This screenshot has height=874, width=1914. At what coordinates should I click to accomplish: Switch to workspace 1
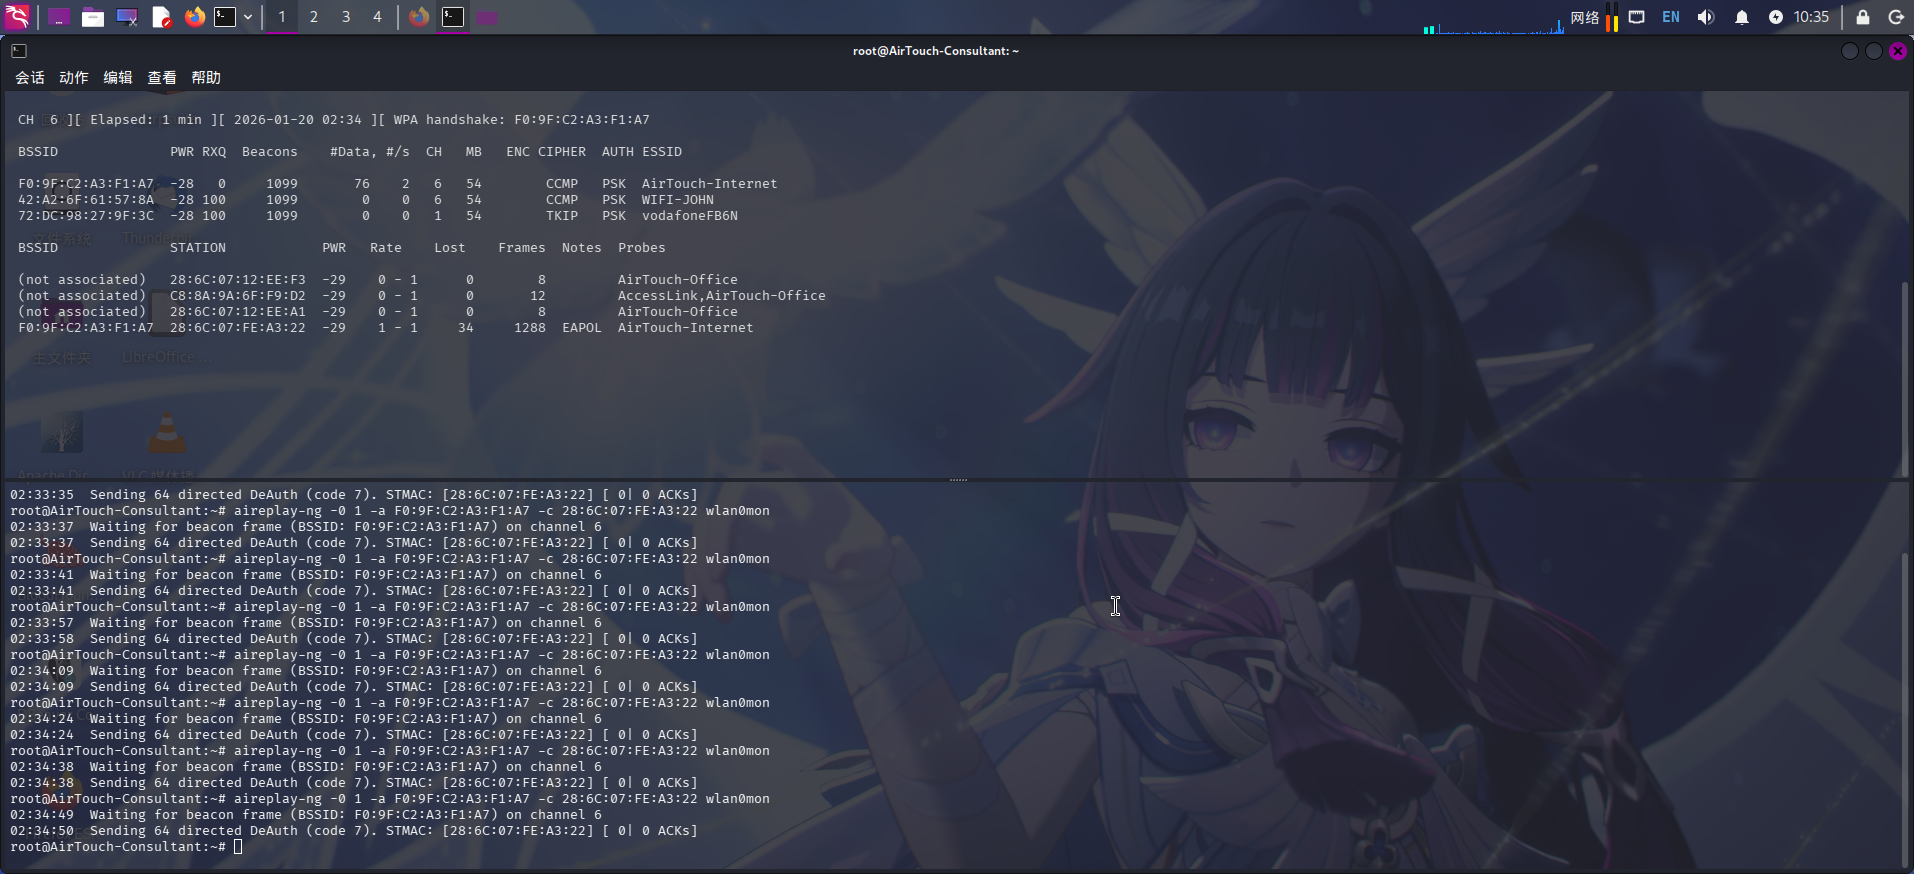click(x=282, y=17)
